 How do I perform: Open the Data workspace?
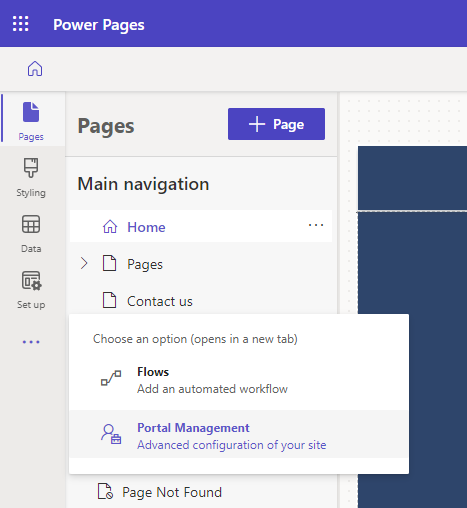(x=31, y=233)
